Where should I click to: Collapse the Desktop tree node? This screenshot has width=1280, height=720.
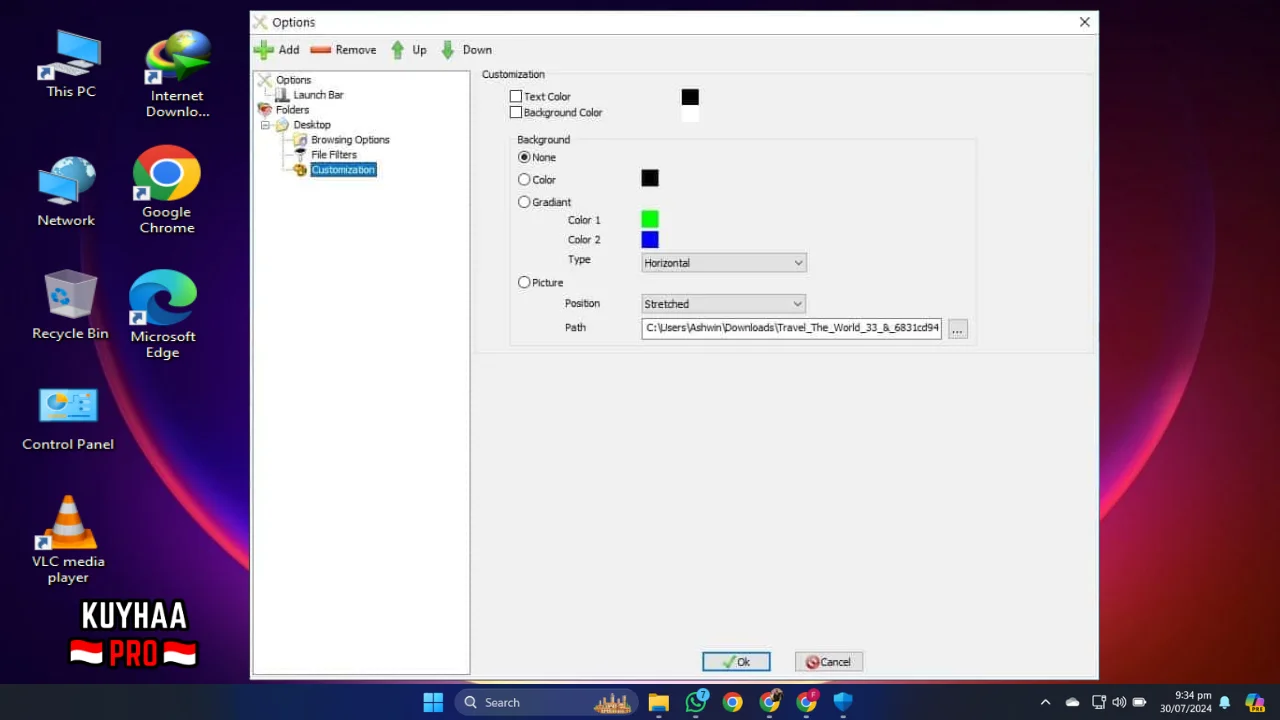click(265, 125)
